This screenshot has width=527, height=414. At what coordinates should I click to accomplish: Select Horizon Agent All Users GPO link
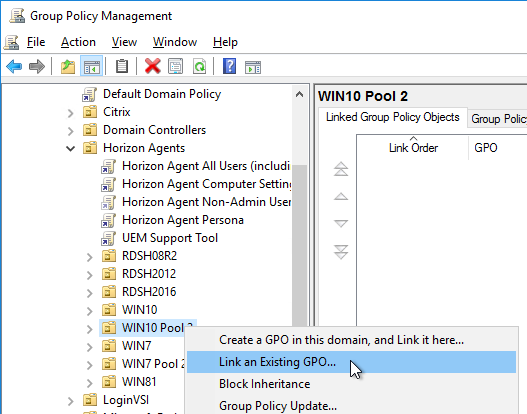tap(206, 166)
